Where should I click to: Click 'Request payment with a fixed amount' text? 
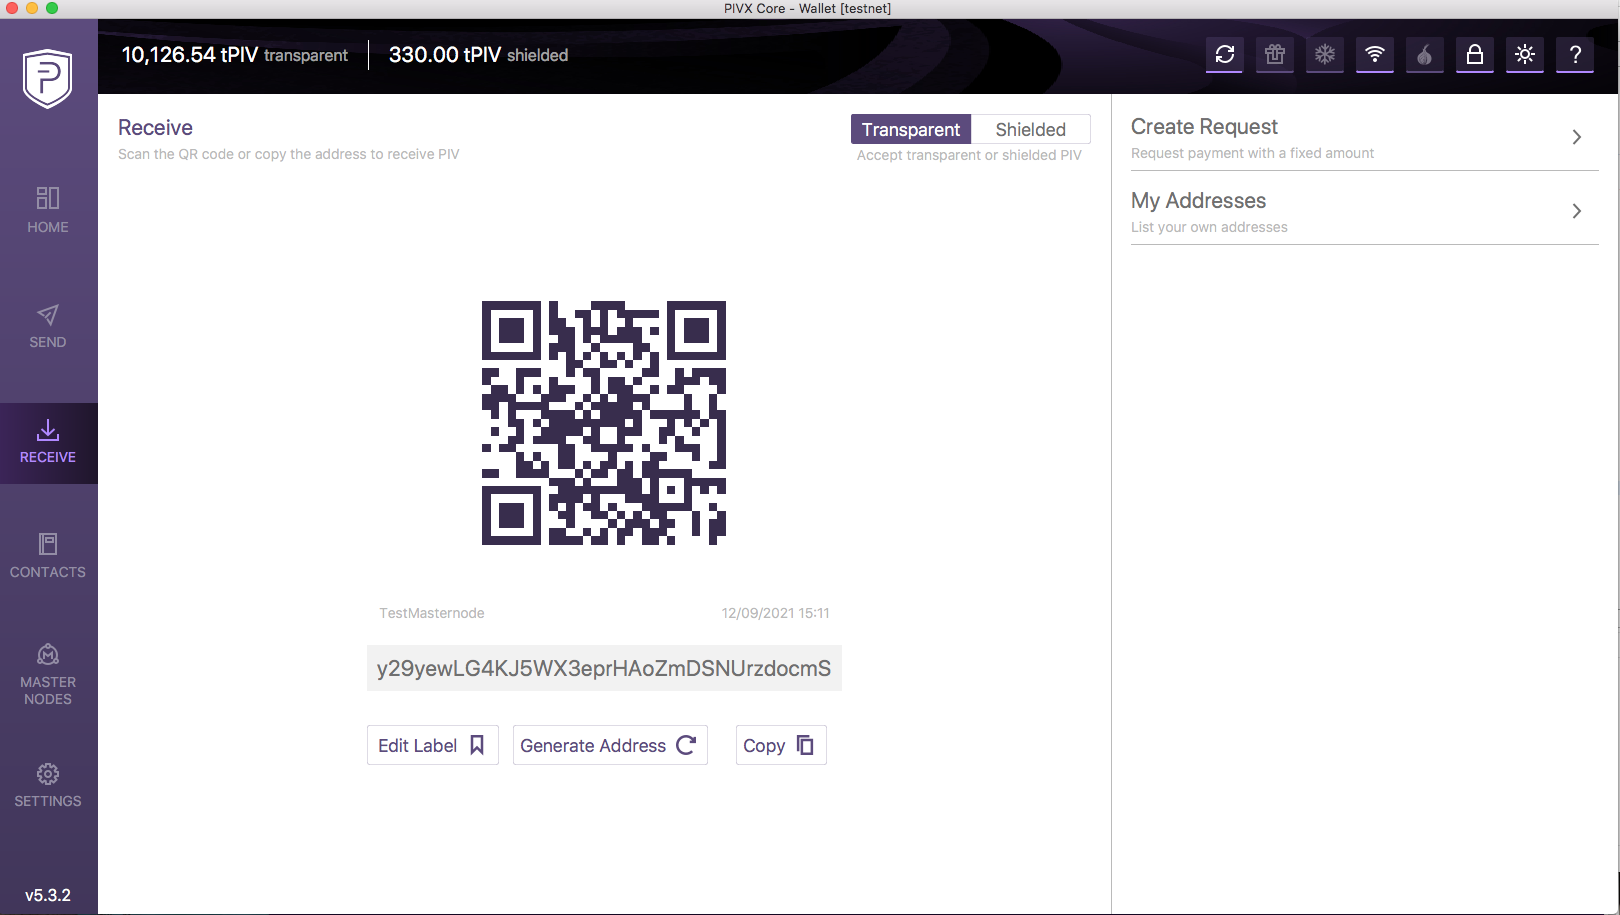[1252, 153]
